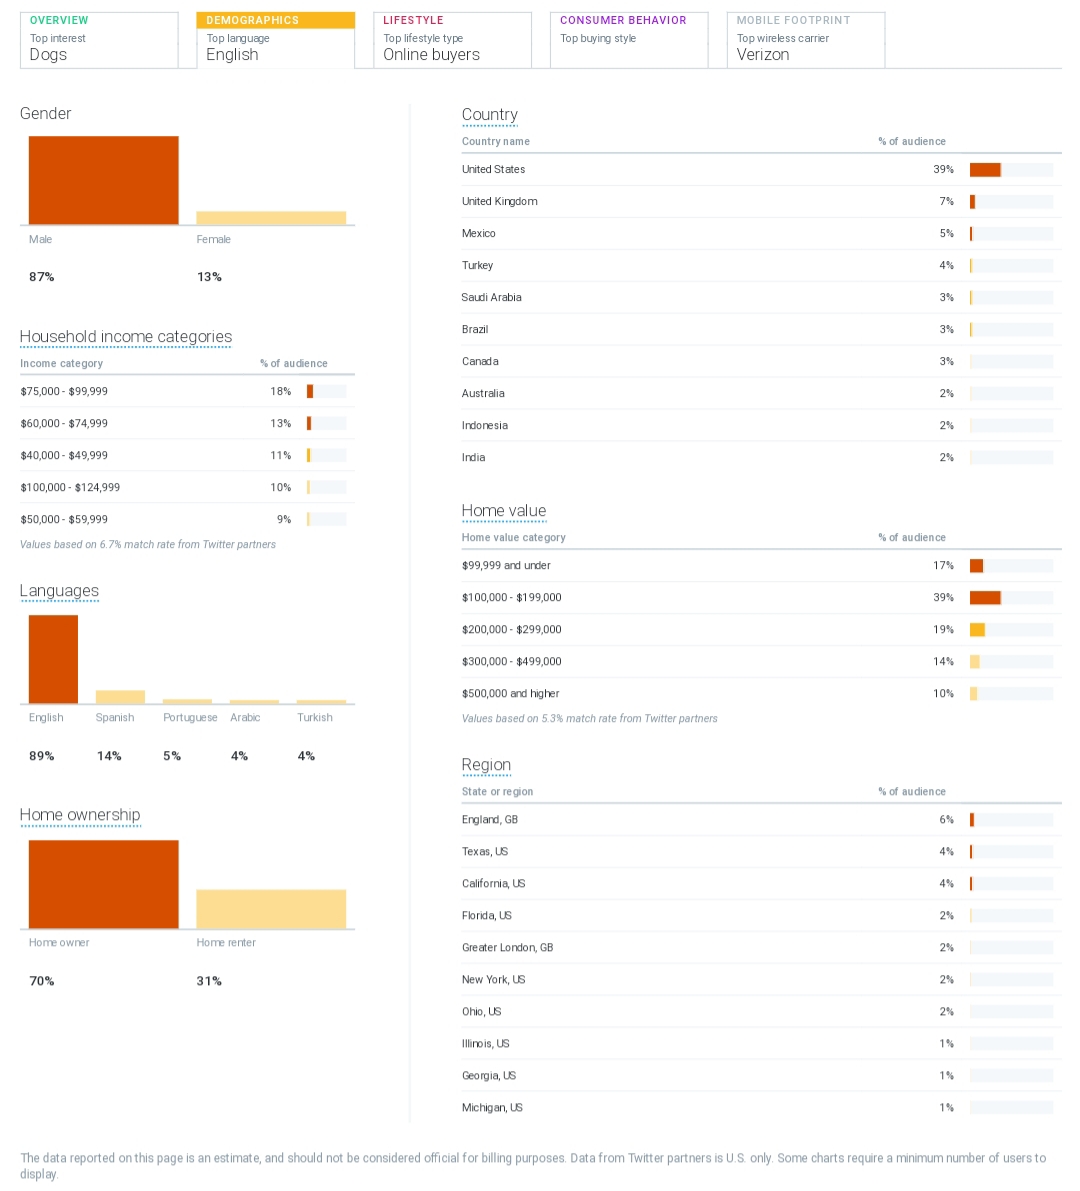
Task: Select the Ohio, US region row
Action: coord(761,1012)
